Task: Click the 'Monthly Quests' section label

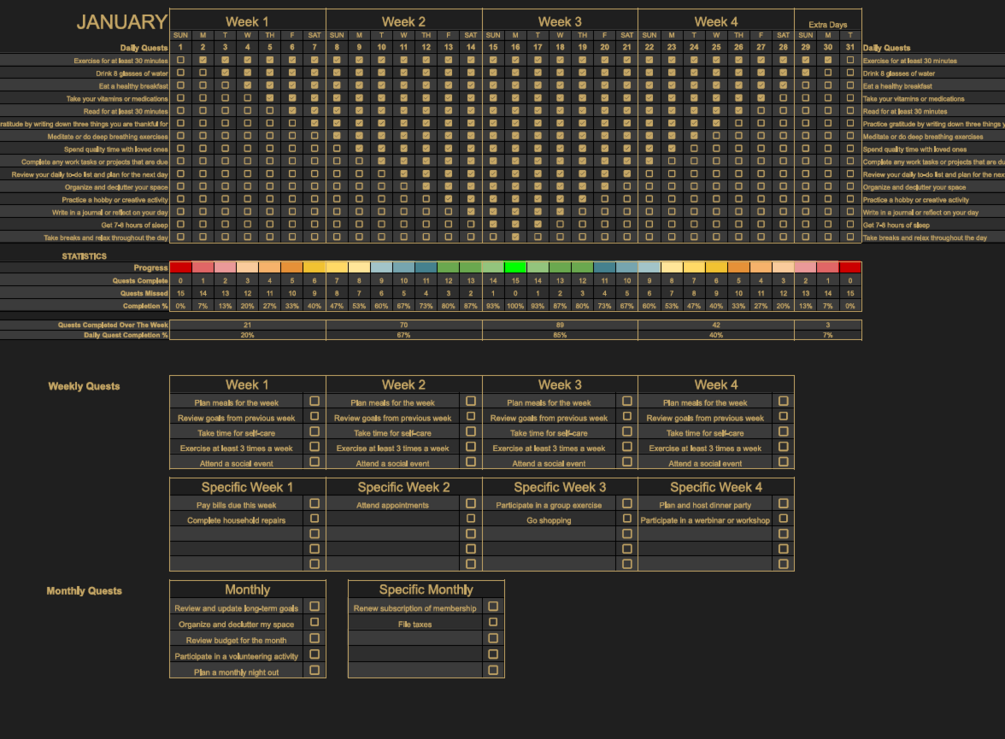Action: click(84, 591)
